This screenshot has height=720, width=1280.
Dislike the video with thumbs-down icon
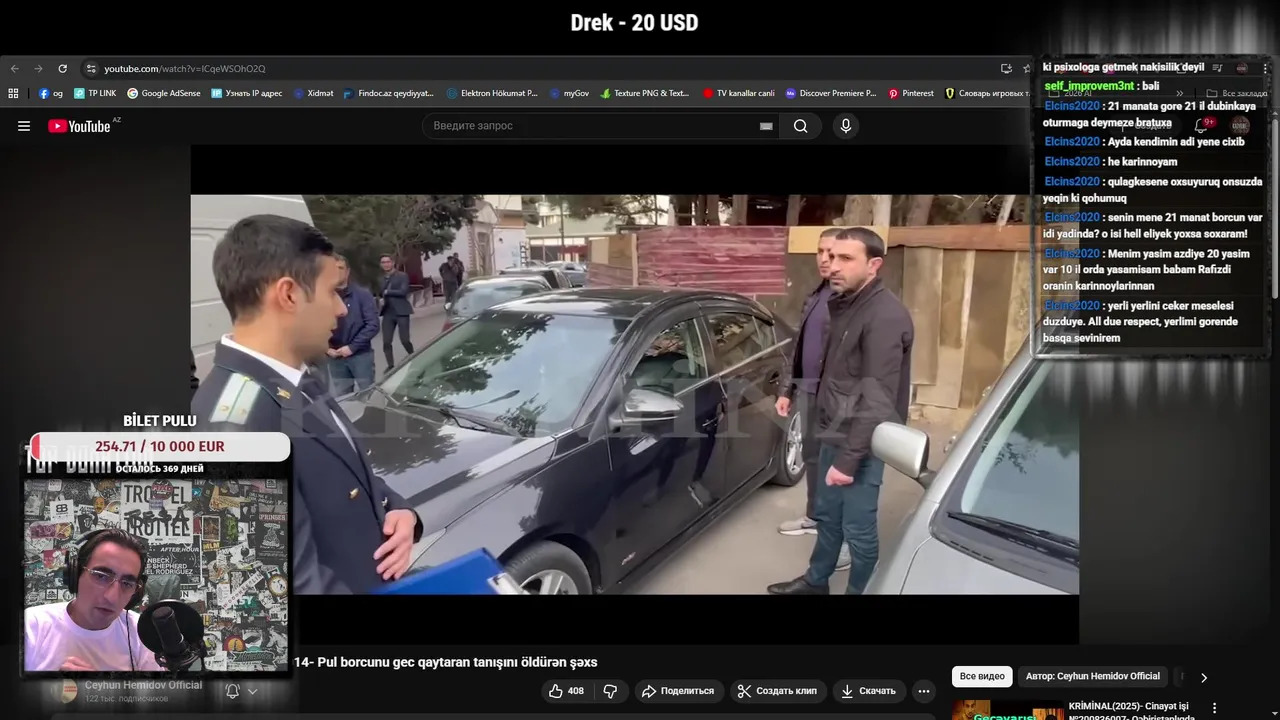point(610,691)
